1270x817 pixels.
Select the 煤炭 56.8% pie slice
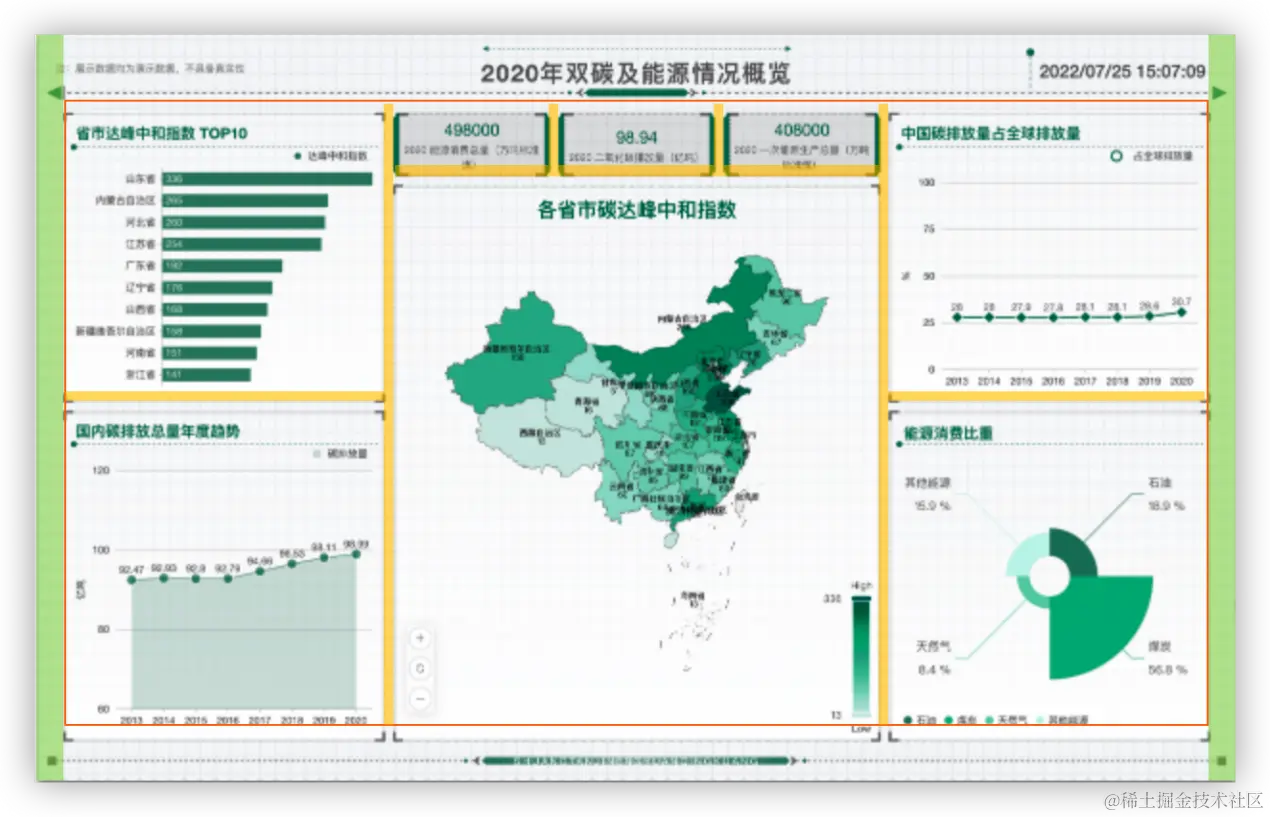pos(1100,630)
